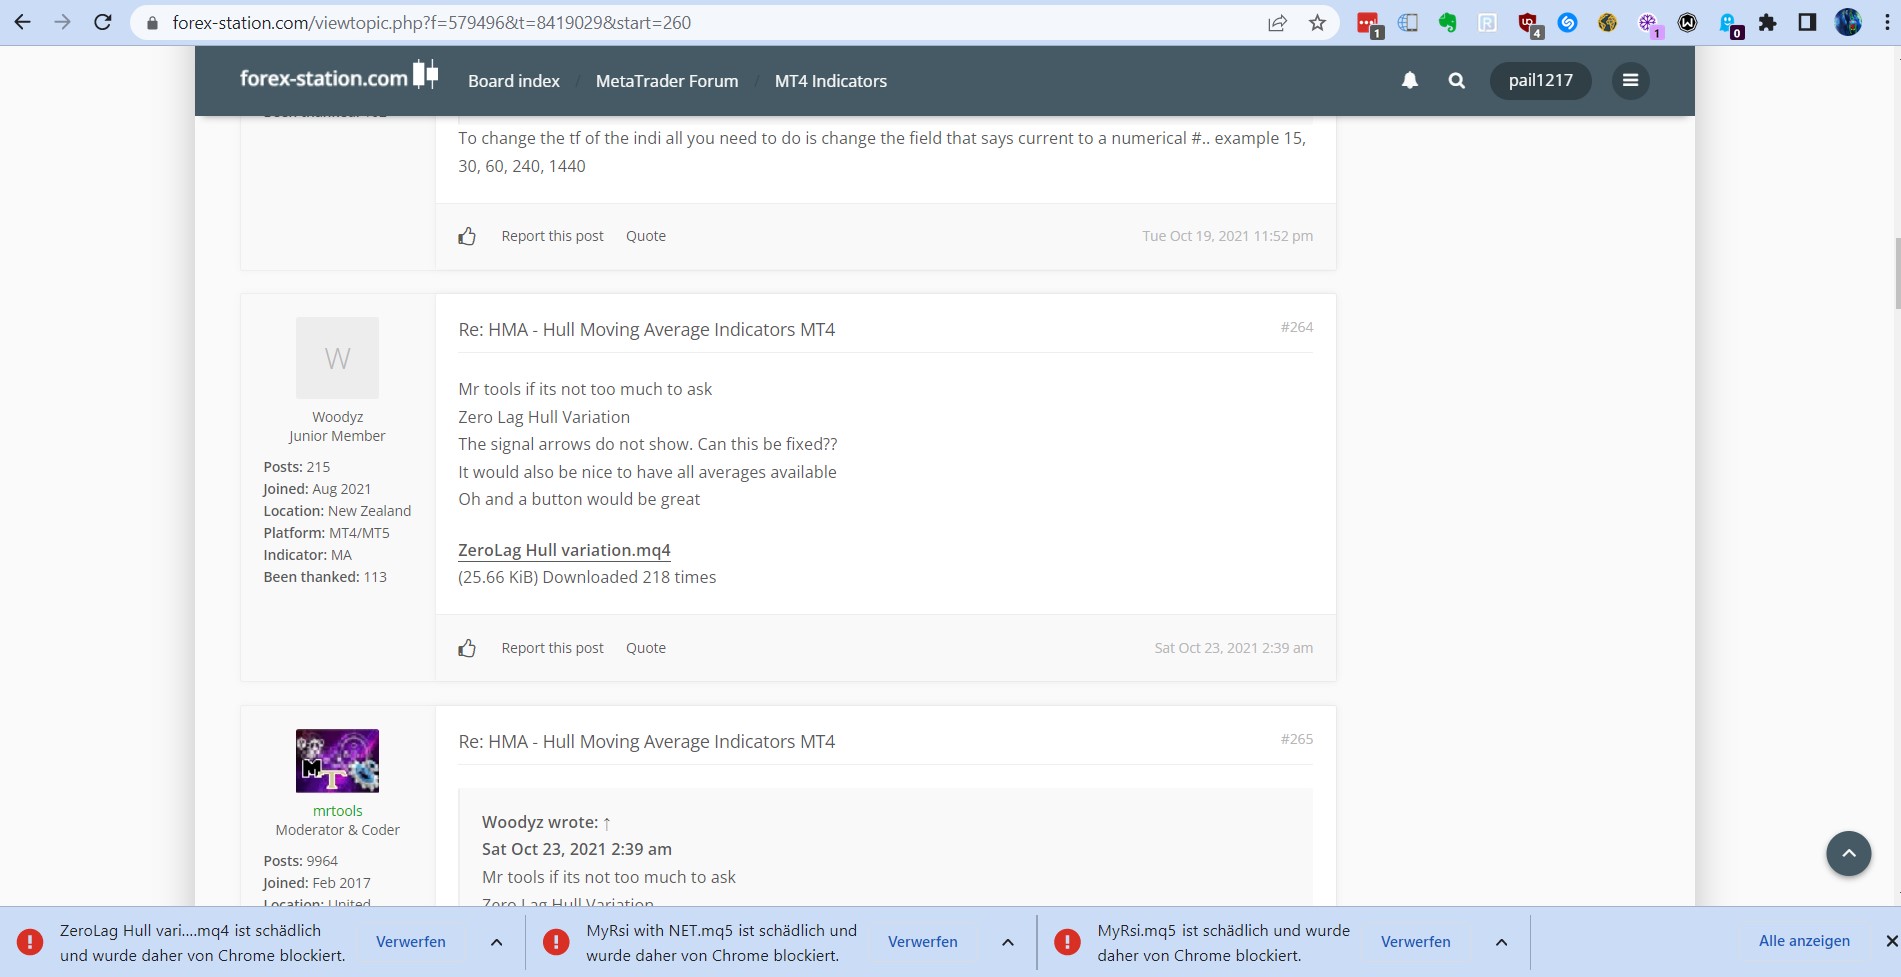
Task: Go back to the previous page
Action: 22,22
